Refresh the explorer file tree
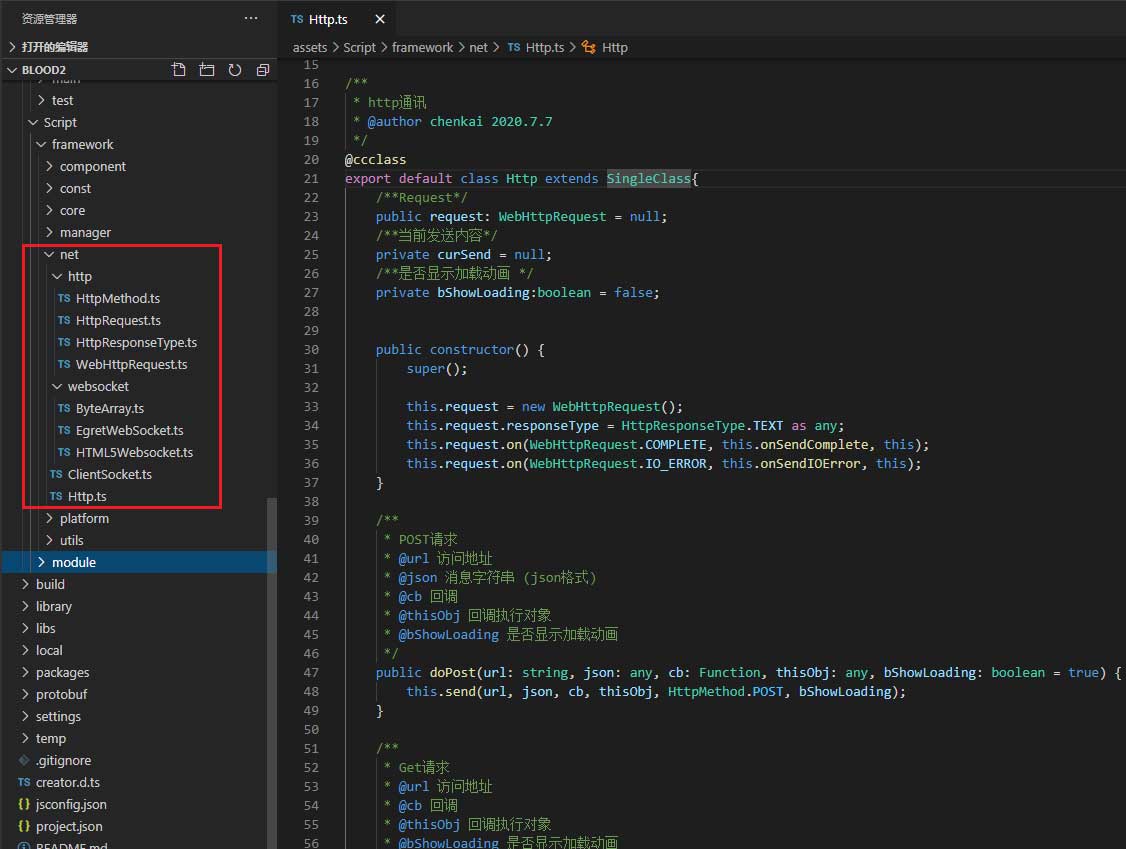1126x849 pixels. [235, 70]
